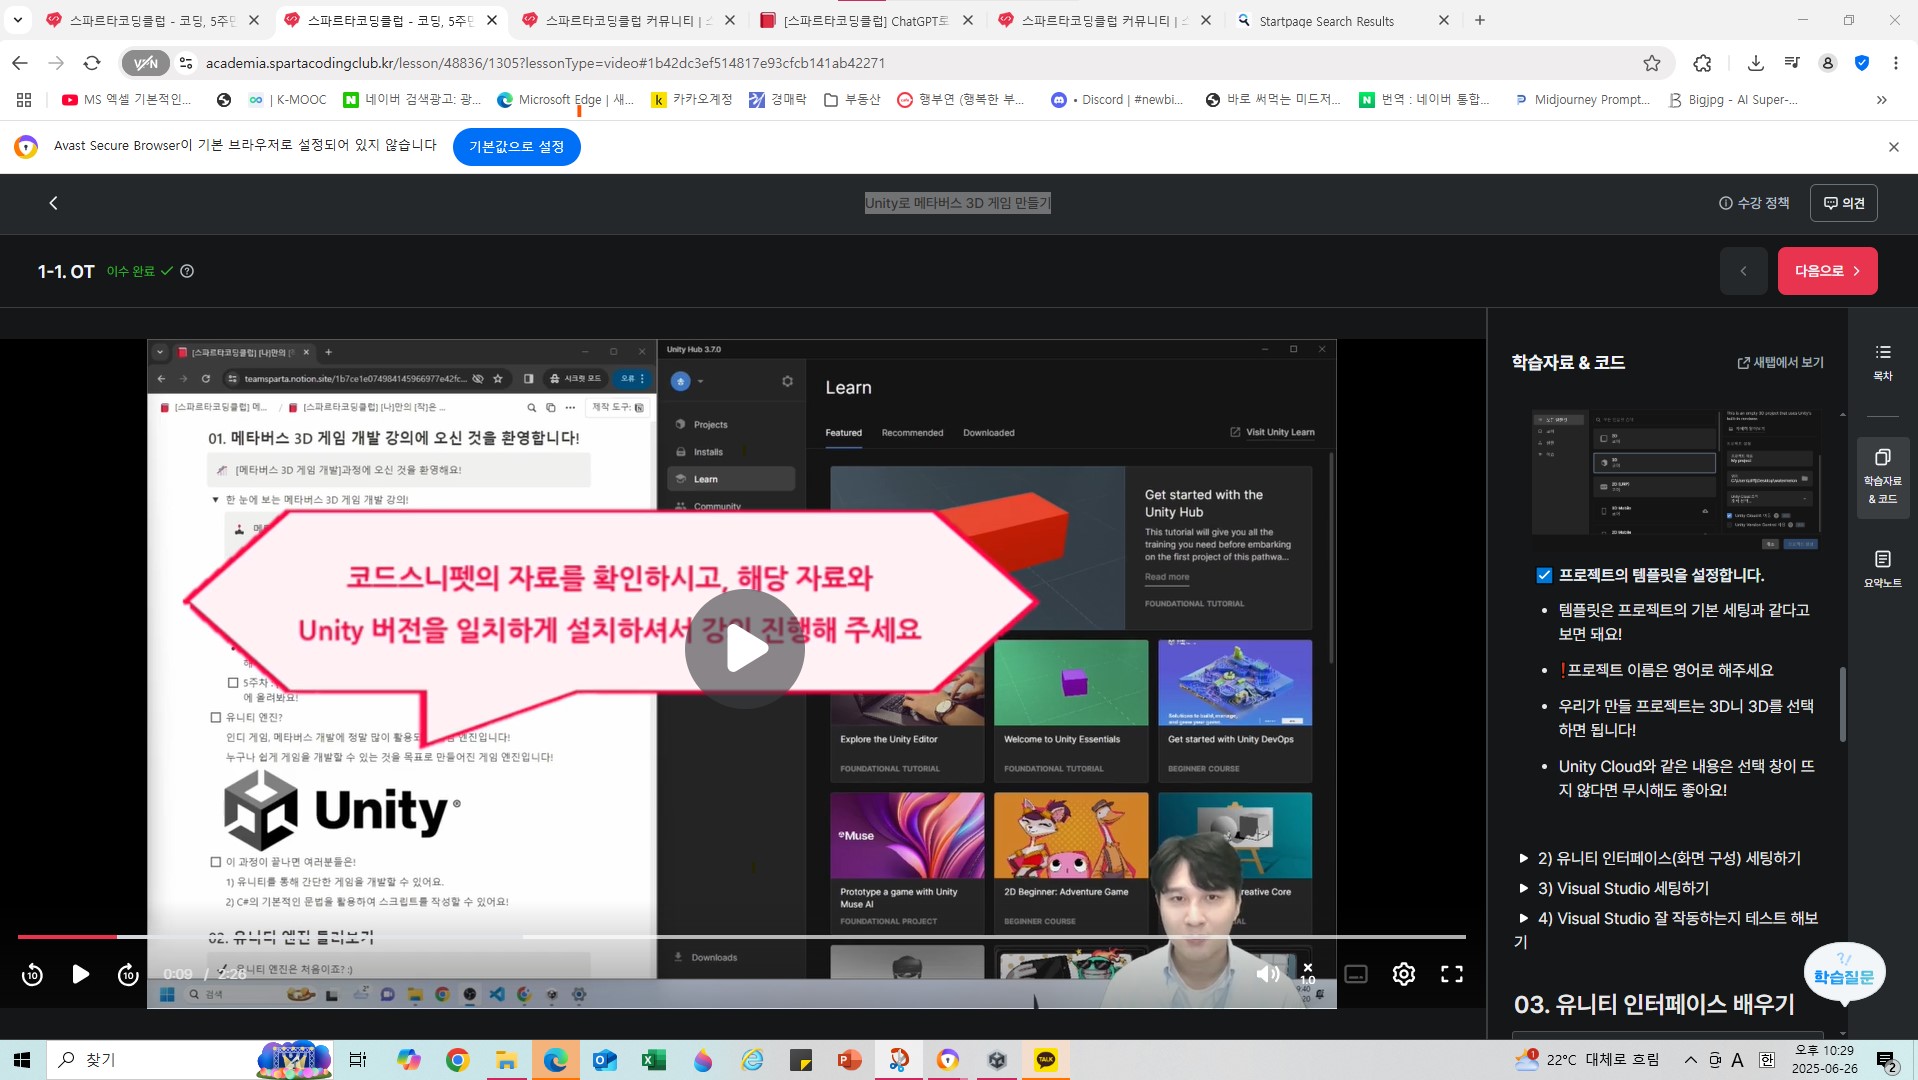The width and height of the screenshot is (1918, 1080).
Task: Click the project template thumbnail image
Action: pos(1675,478)
